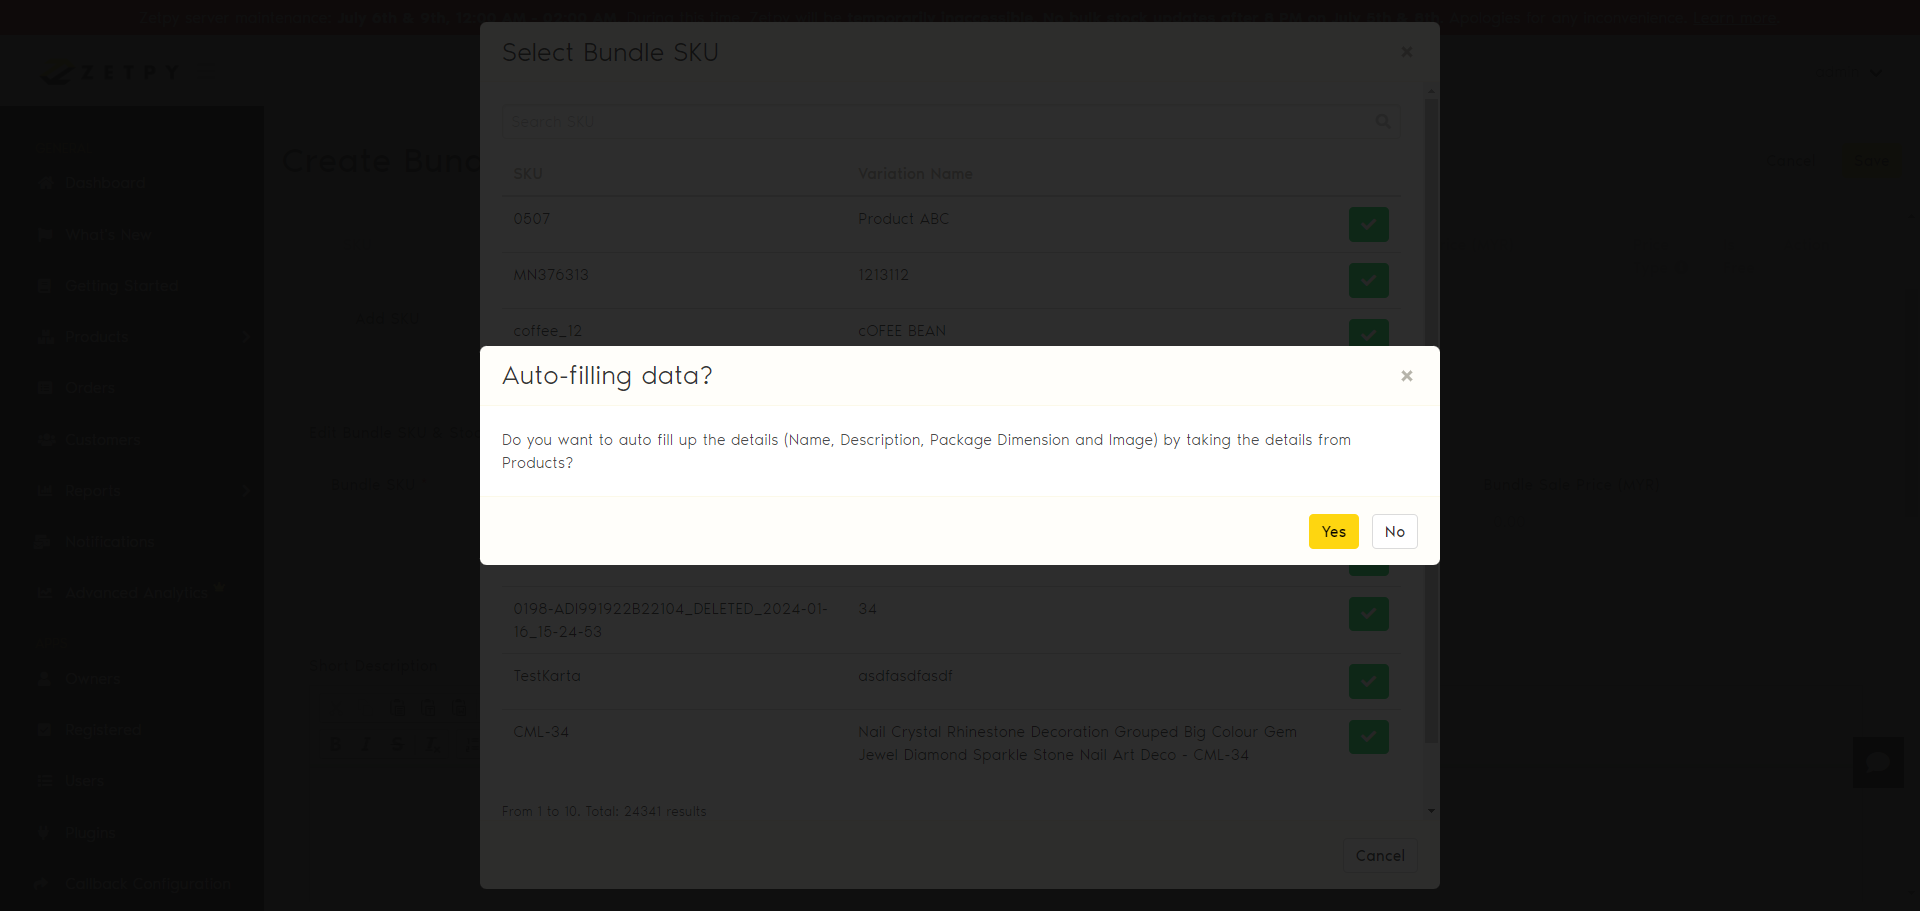The width and height of the screenshot is (1920, 911).
Task: Click Save on the Create Bundle page
Action: pyautogui.click(x=1871, y=161)
